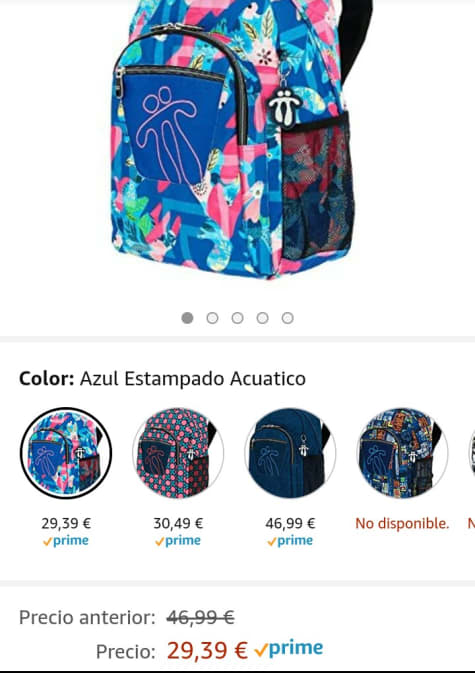
Task: Tap the 29,39 € price under first swatch
Action: pos(66,523)
